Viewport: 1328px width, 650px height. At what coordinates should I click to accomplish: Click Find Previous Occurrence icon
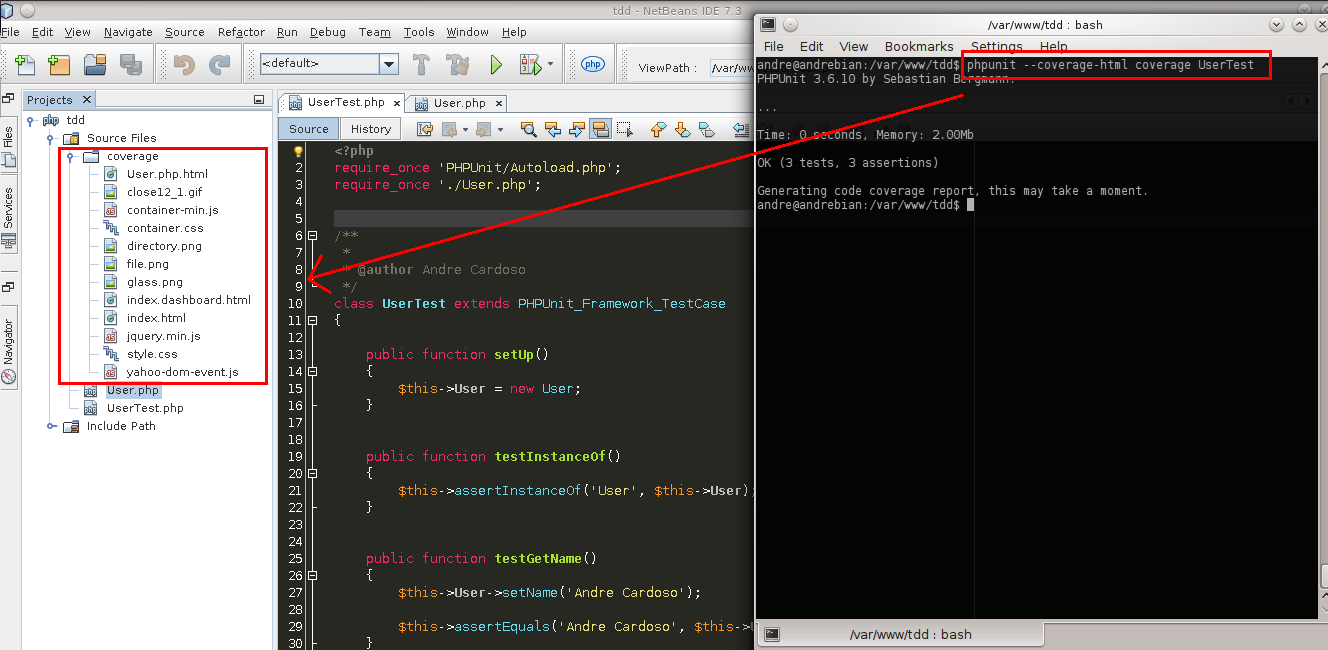pos(553,129)
